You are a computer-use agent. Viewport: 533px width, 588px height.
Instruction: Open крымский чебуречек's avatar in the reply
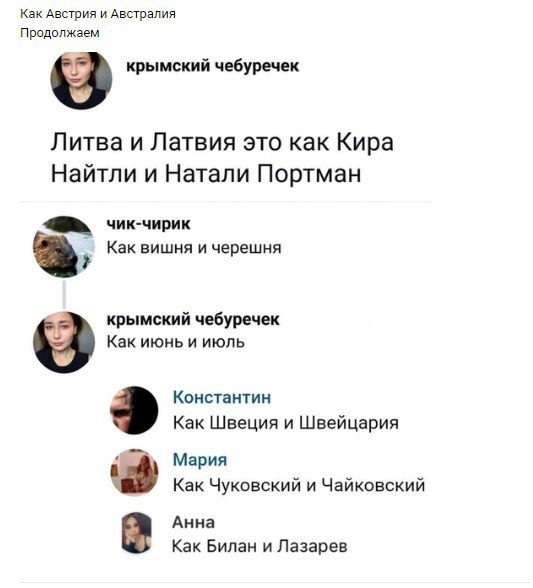(64, 342)
